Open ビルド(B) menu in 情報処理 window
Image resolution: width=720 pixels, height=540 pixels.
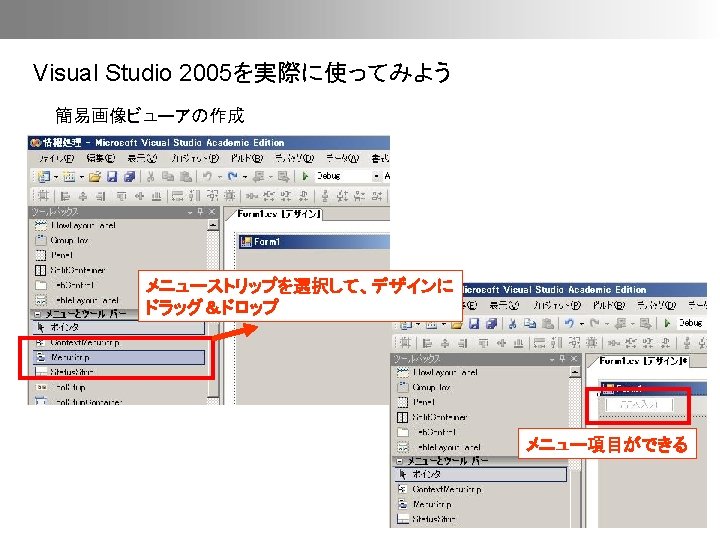point(247,158)
